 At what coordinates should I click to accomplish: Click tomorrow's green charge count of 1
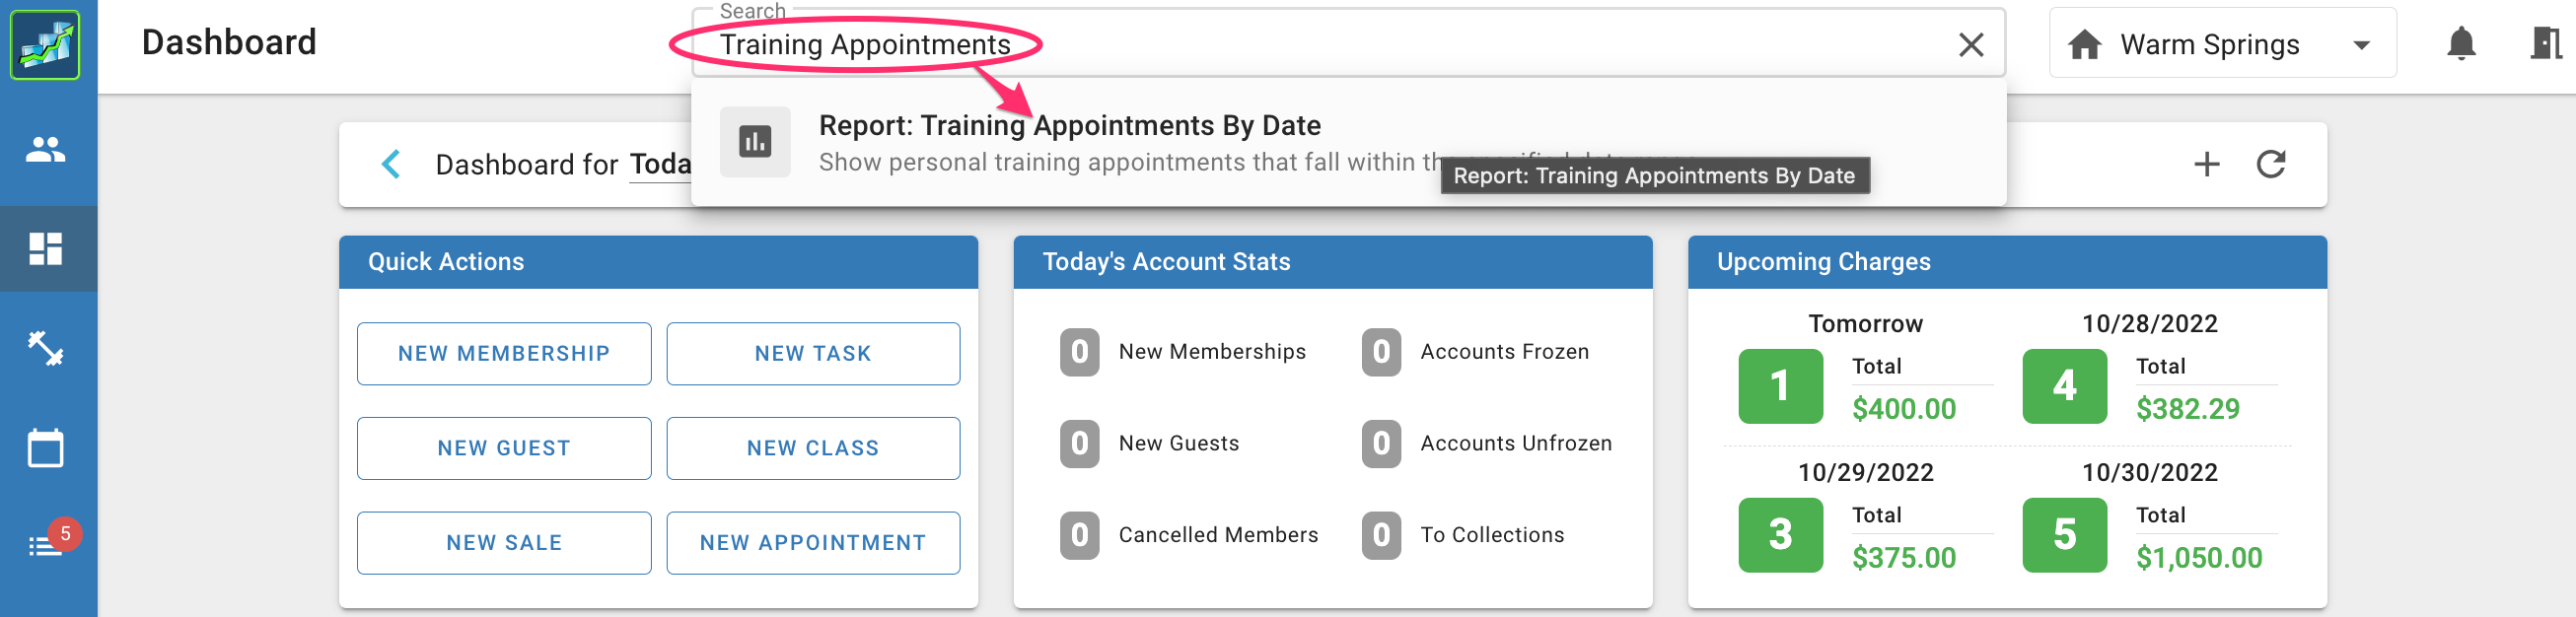coord(1780,387)
